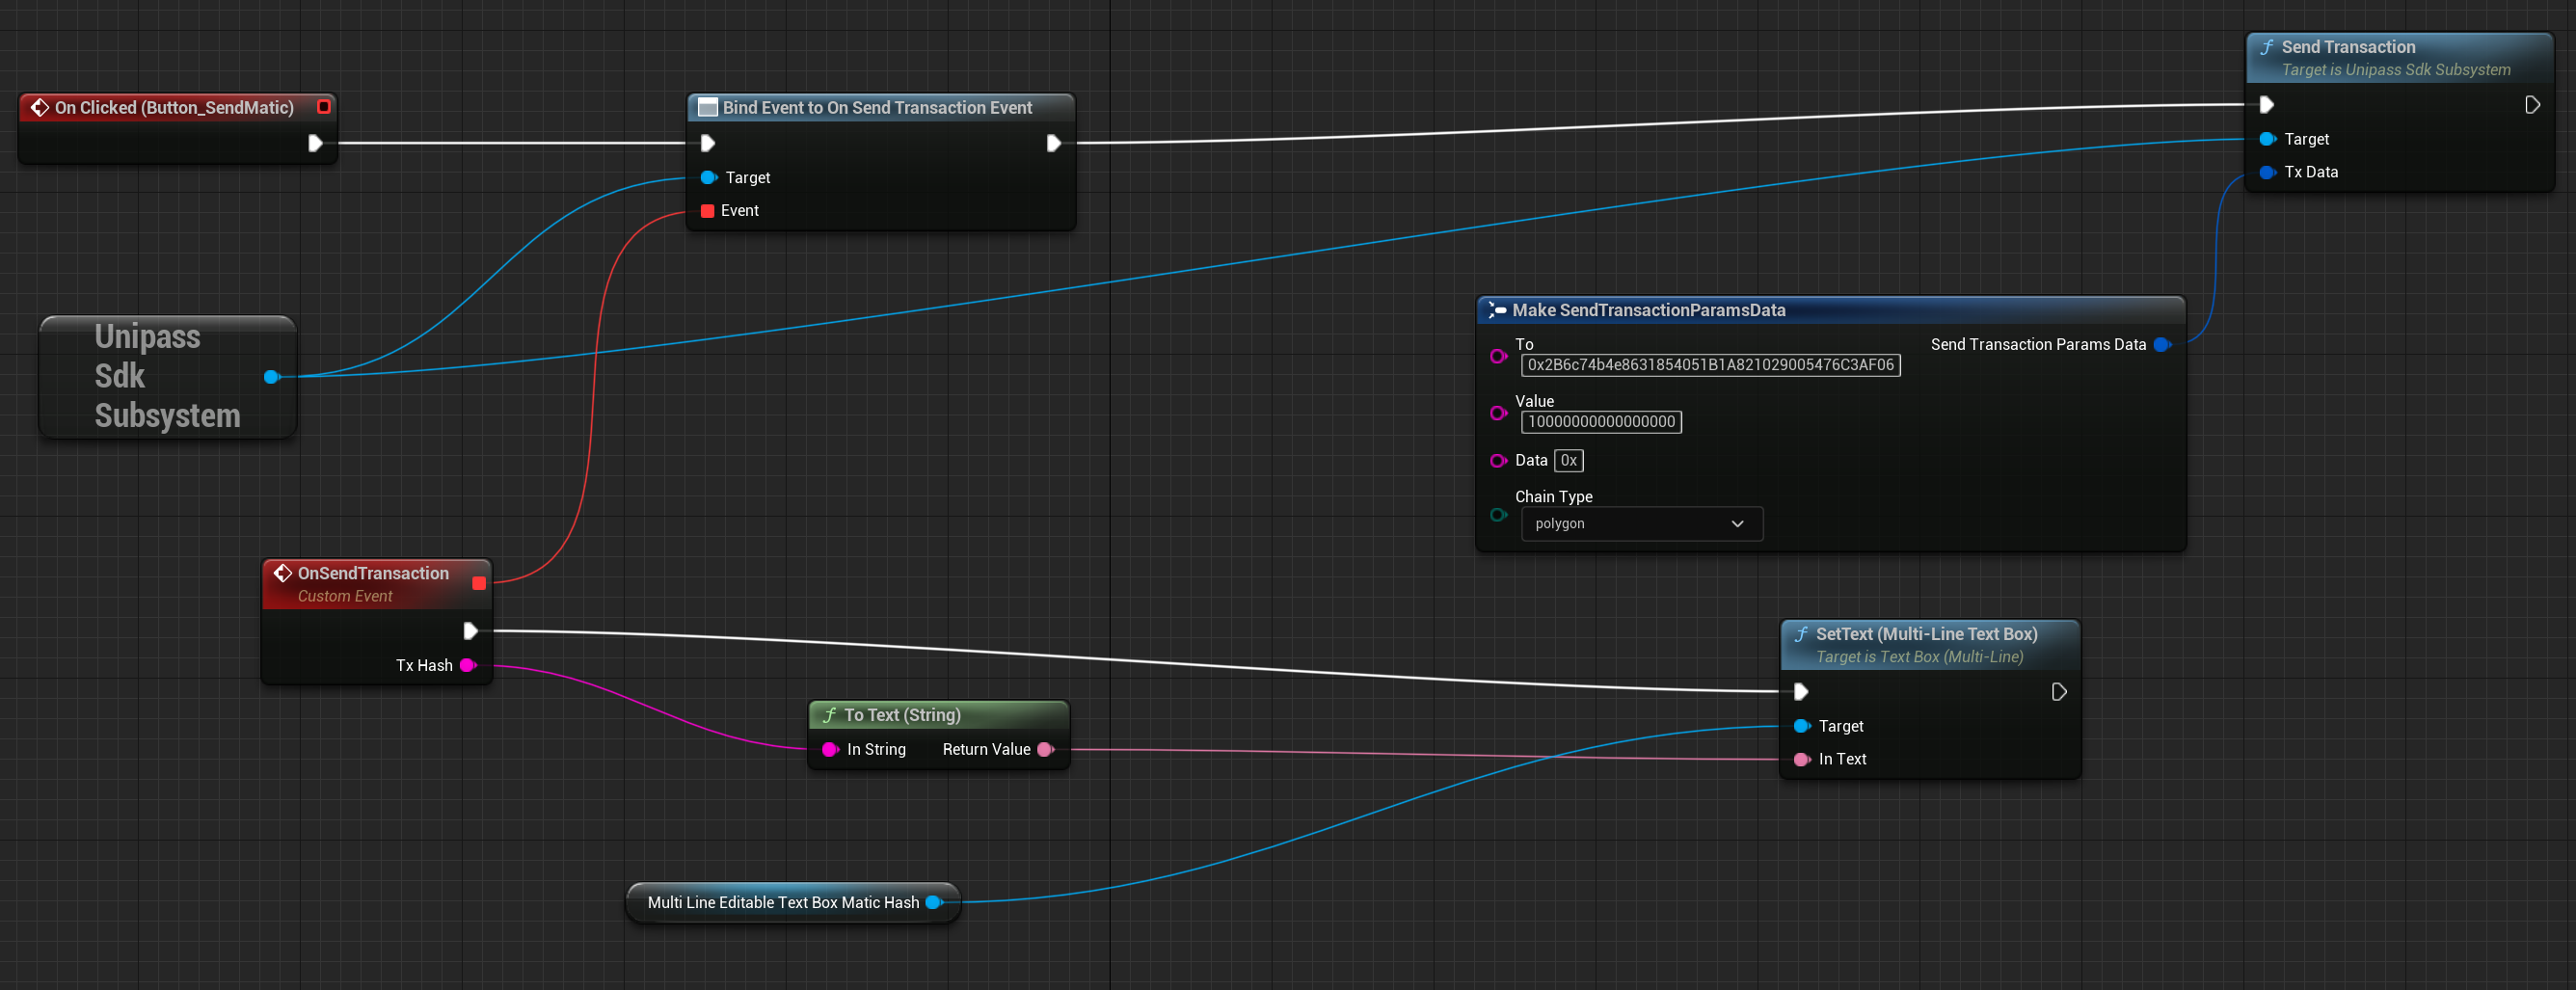Click the red delegate pin on On Clicked node

click(324, 107)
